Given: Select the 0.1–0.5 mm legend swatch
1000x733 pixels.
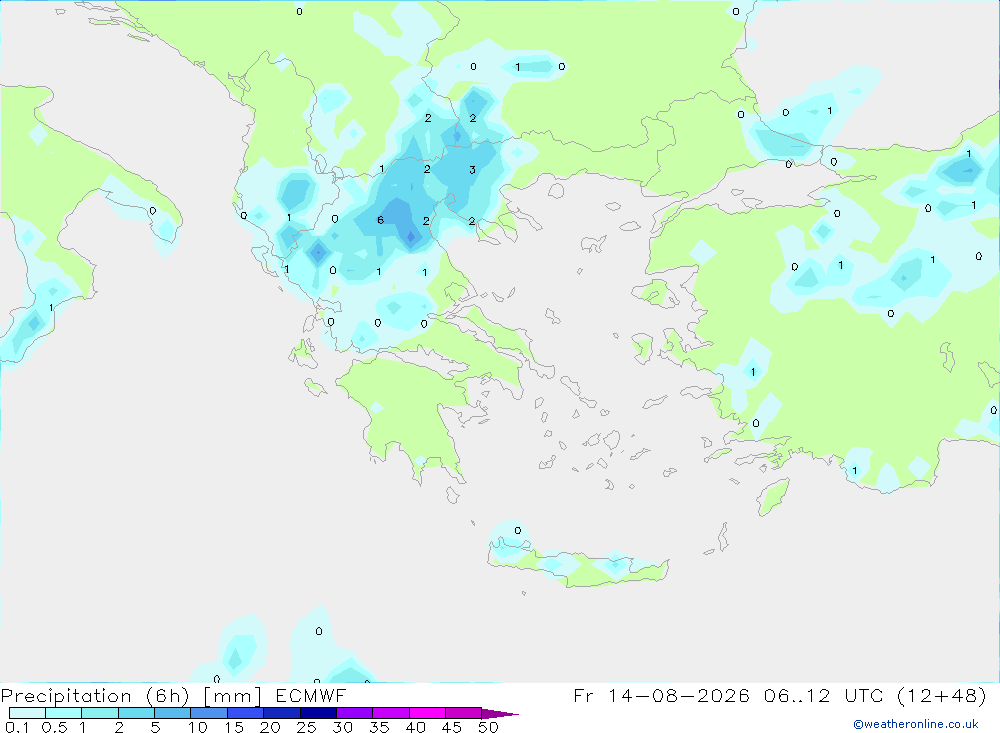Looking at the screenshot, I should click(27, 713).
